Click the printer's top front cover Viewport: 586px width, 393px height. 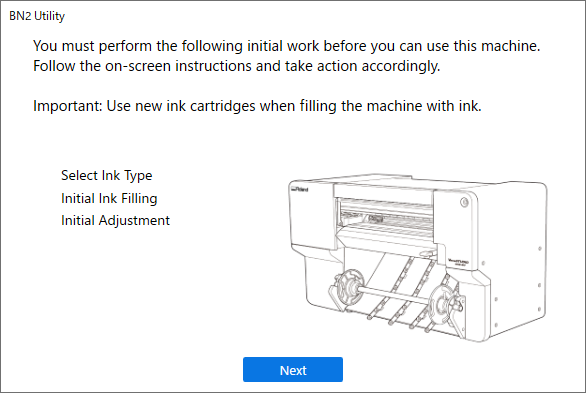click(383, 192)
